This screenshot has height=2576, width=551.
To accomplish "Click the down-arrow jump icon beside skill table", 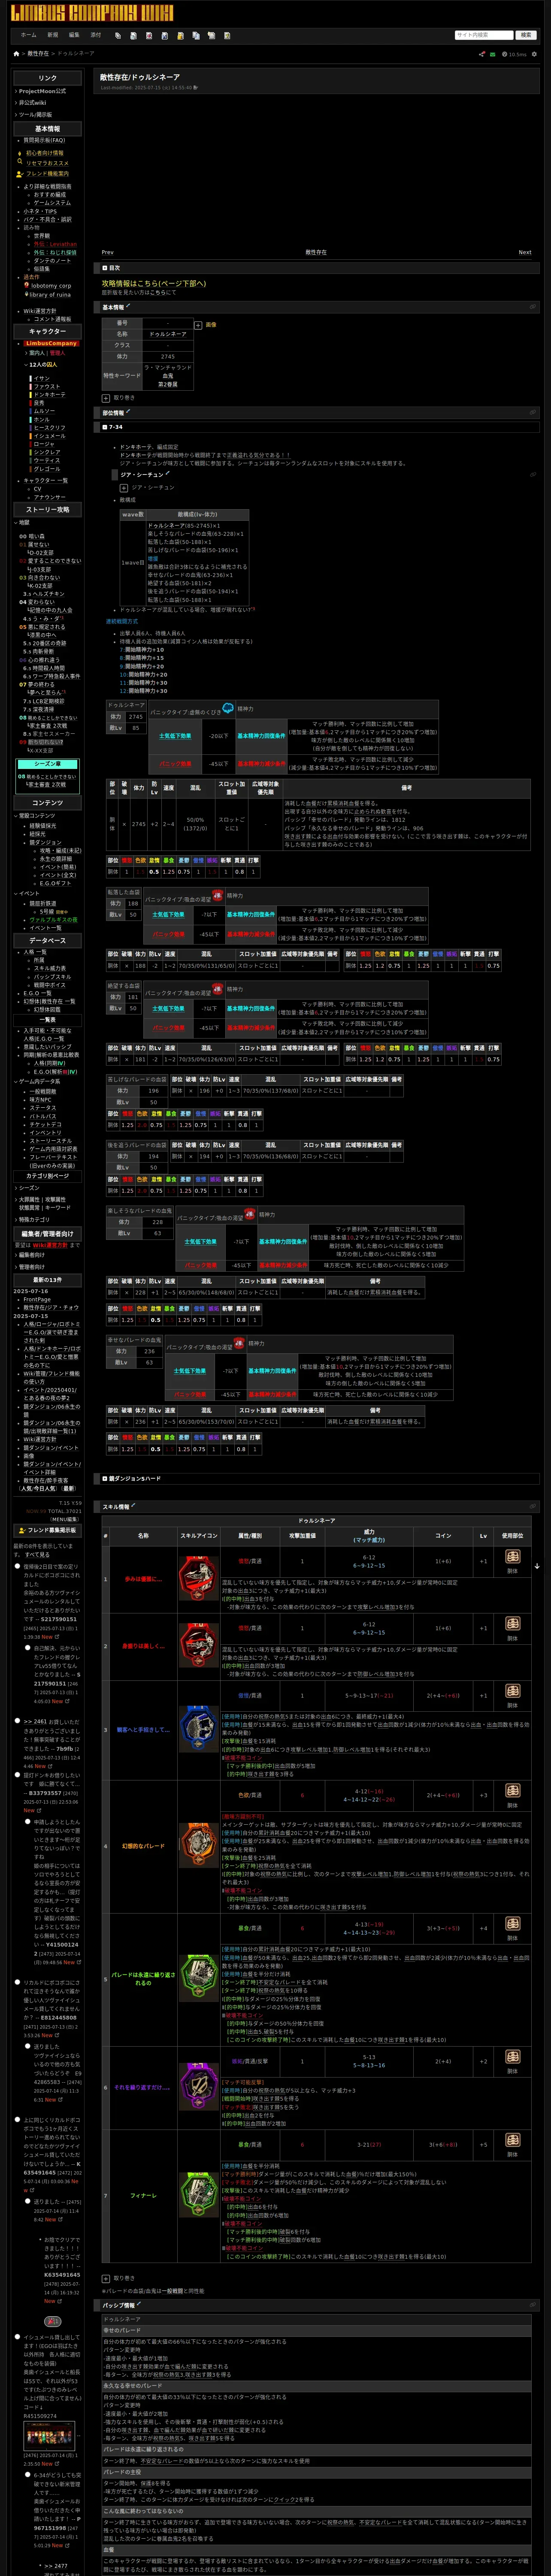I will coord(537,1566).
